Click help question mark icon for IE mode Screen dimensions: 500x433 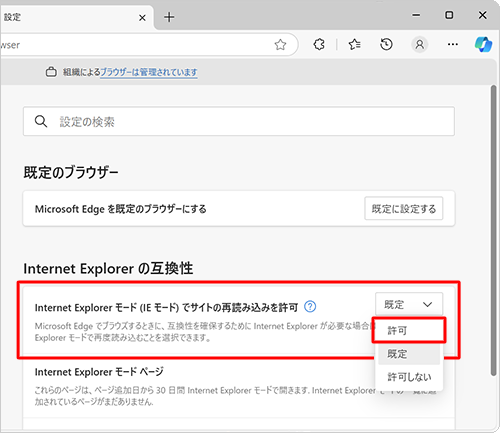click(310, 306)
